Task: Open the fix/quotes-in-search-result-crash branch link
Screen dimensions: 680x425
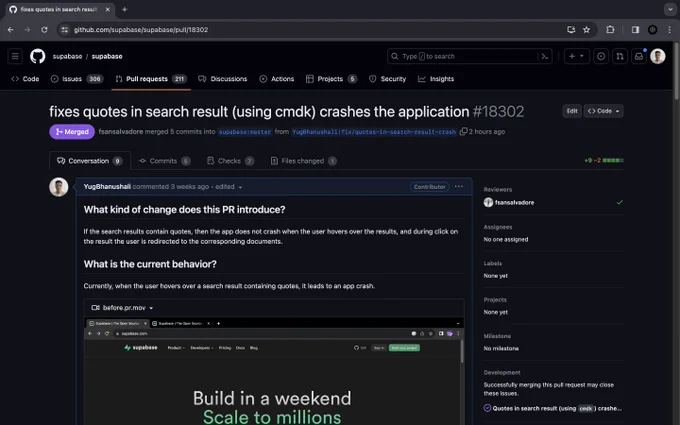Action: pos(374,132)
